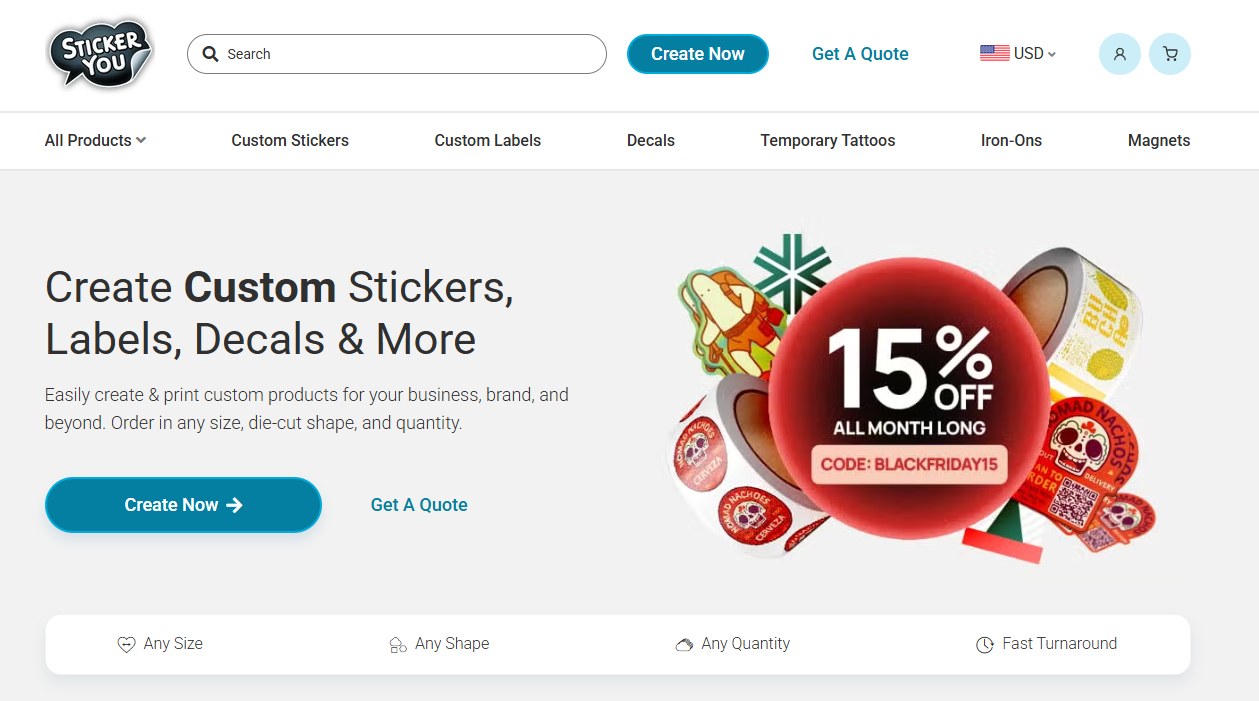The height and width of the screenshot is (701, 1259).
Task: Click the search magnifier icon
Action: 210,54
